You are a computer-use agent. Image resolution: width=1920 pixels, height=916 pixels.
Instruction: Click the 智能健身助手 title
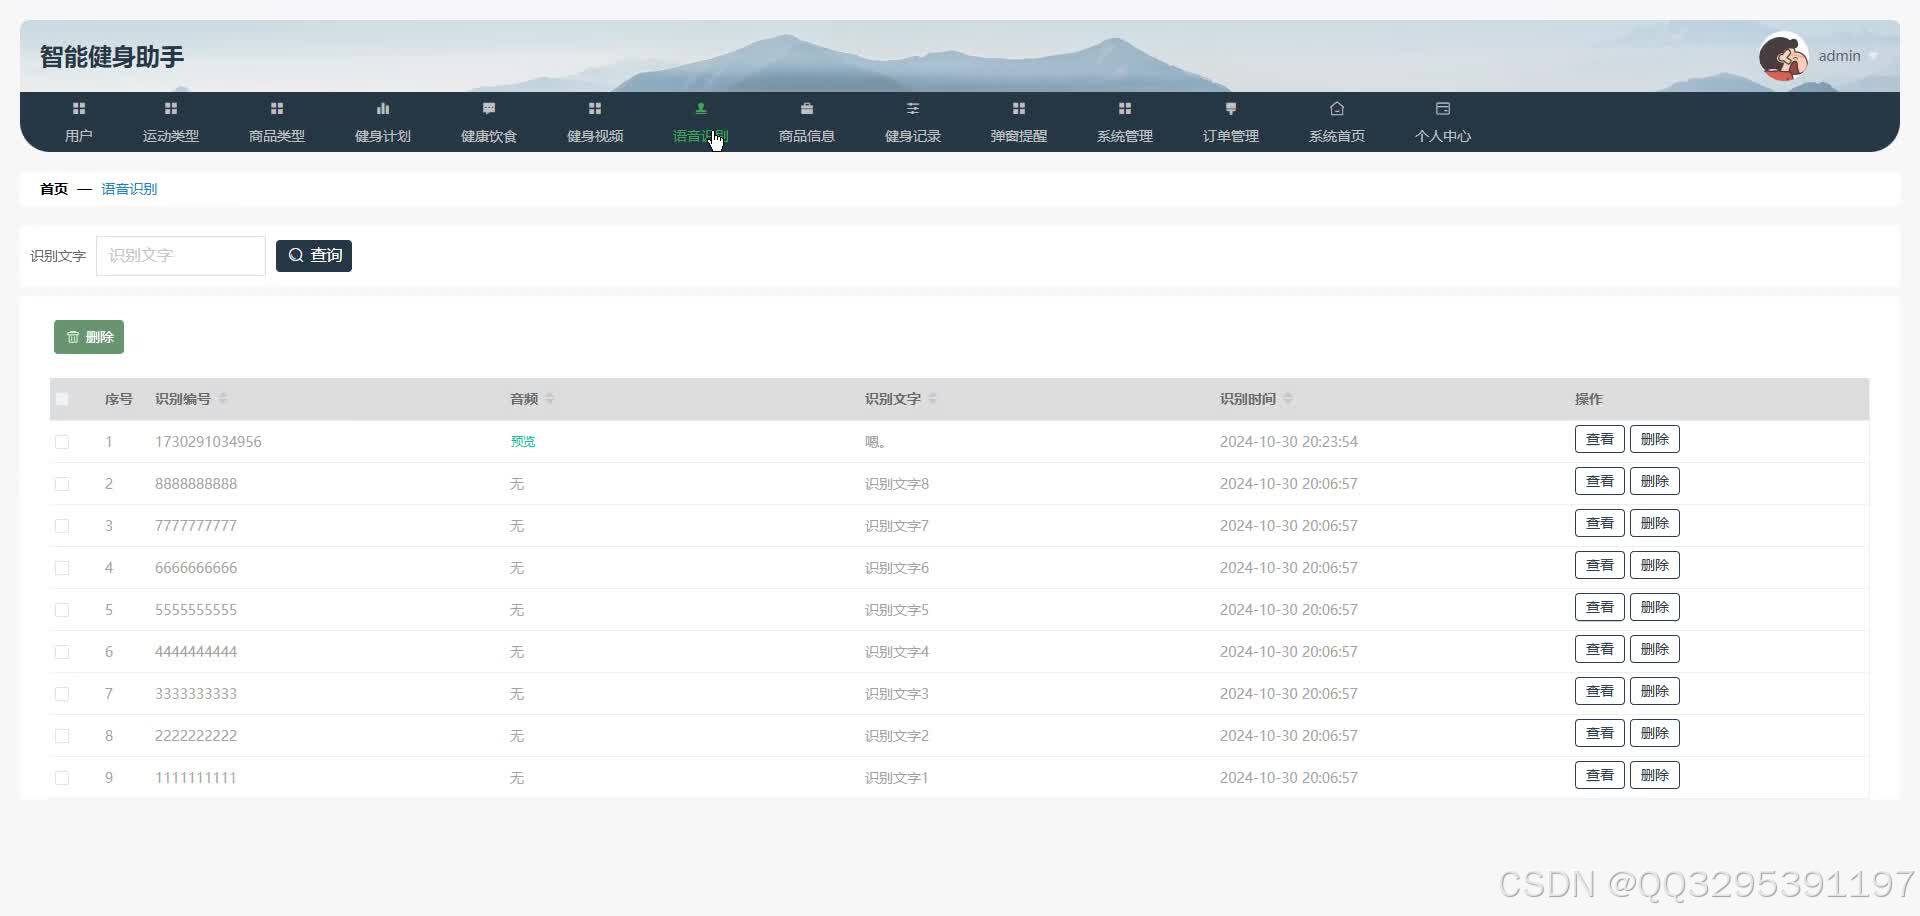click(x=112, y=57)
